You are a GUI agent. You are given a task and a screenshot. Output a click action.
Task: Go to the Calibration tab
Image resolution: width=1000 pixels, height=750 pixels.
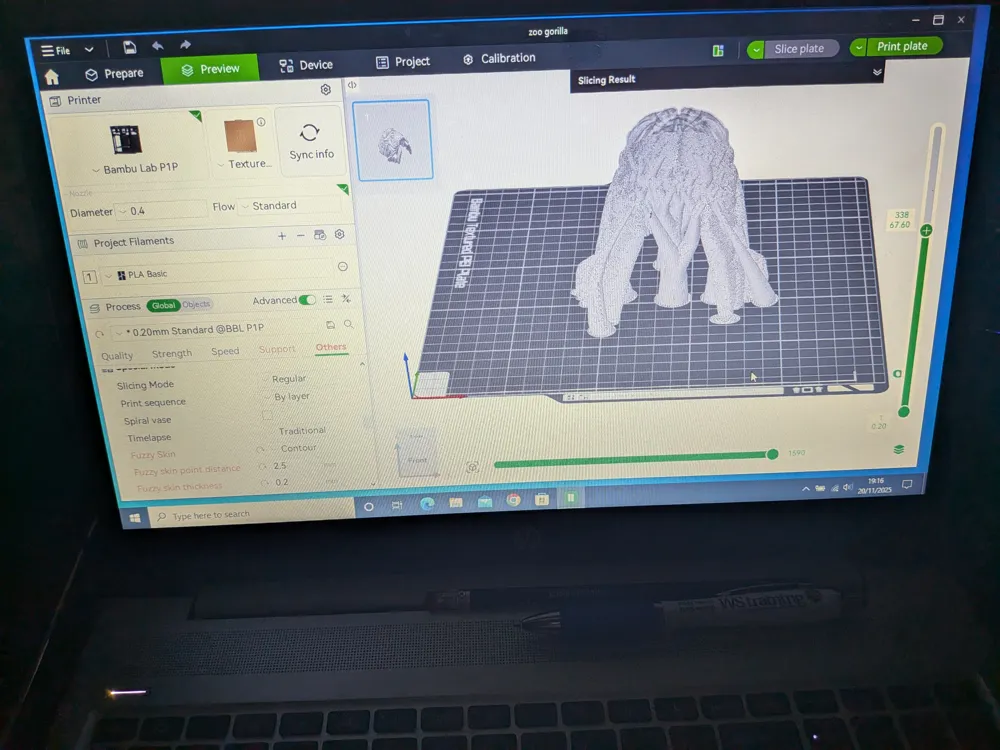(x=499, y=59)
